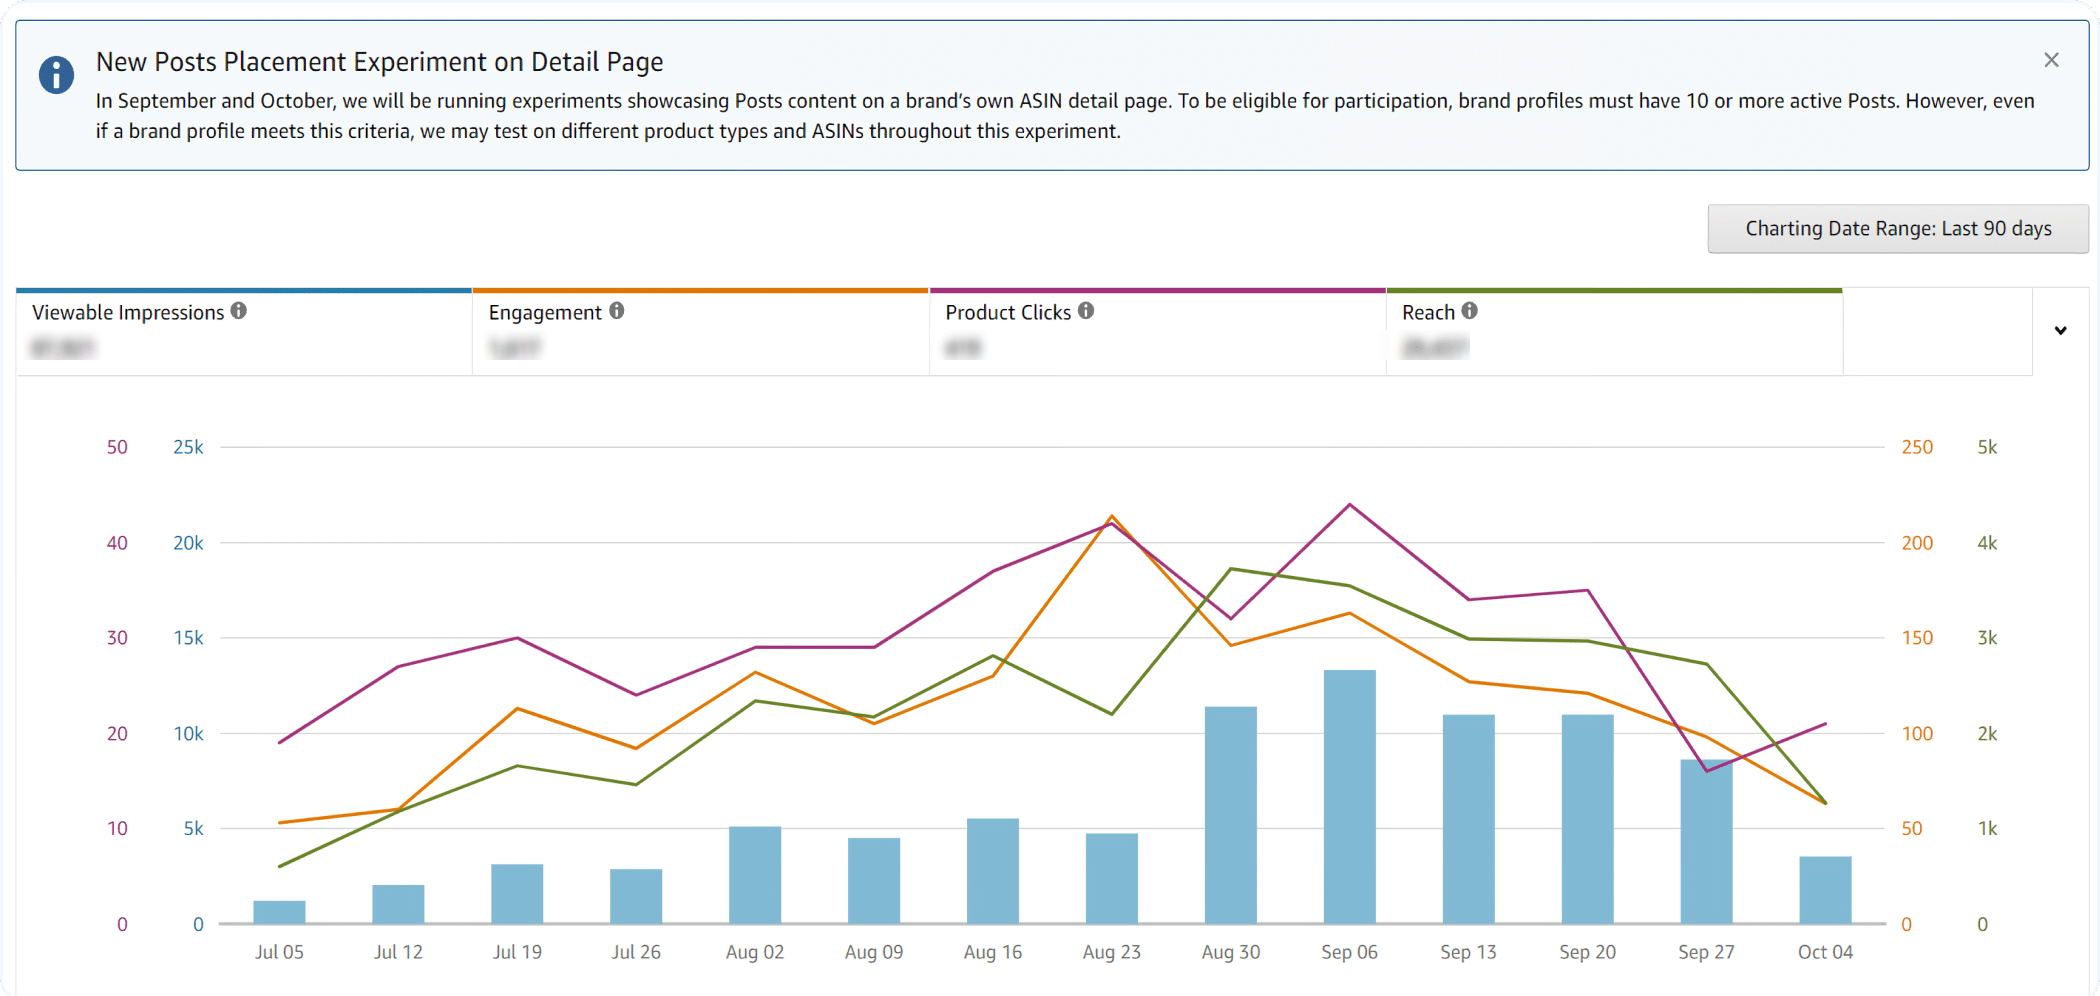Click the Aug 16 impressions bar
Screen dimensions: 2100x996
click(992, 871)
